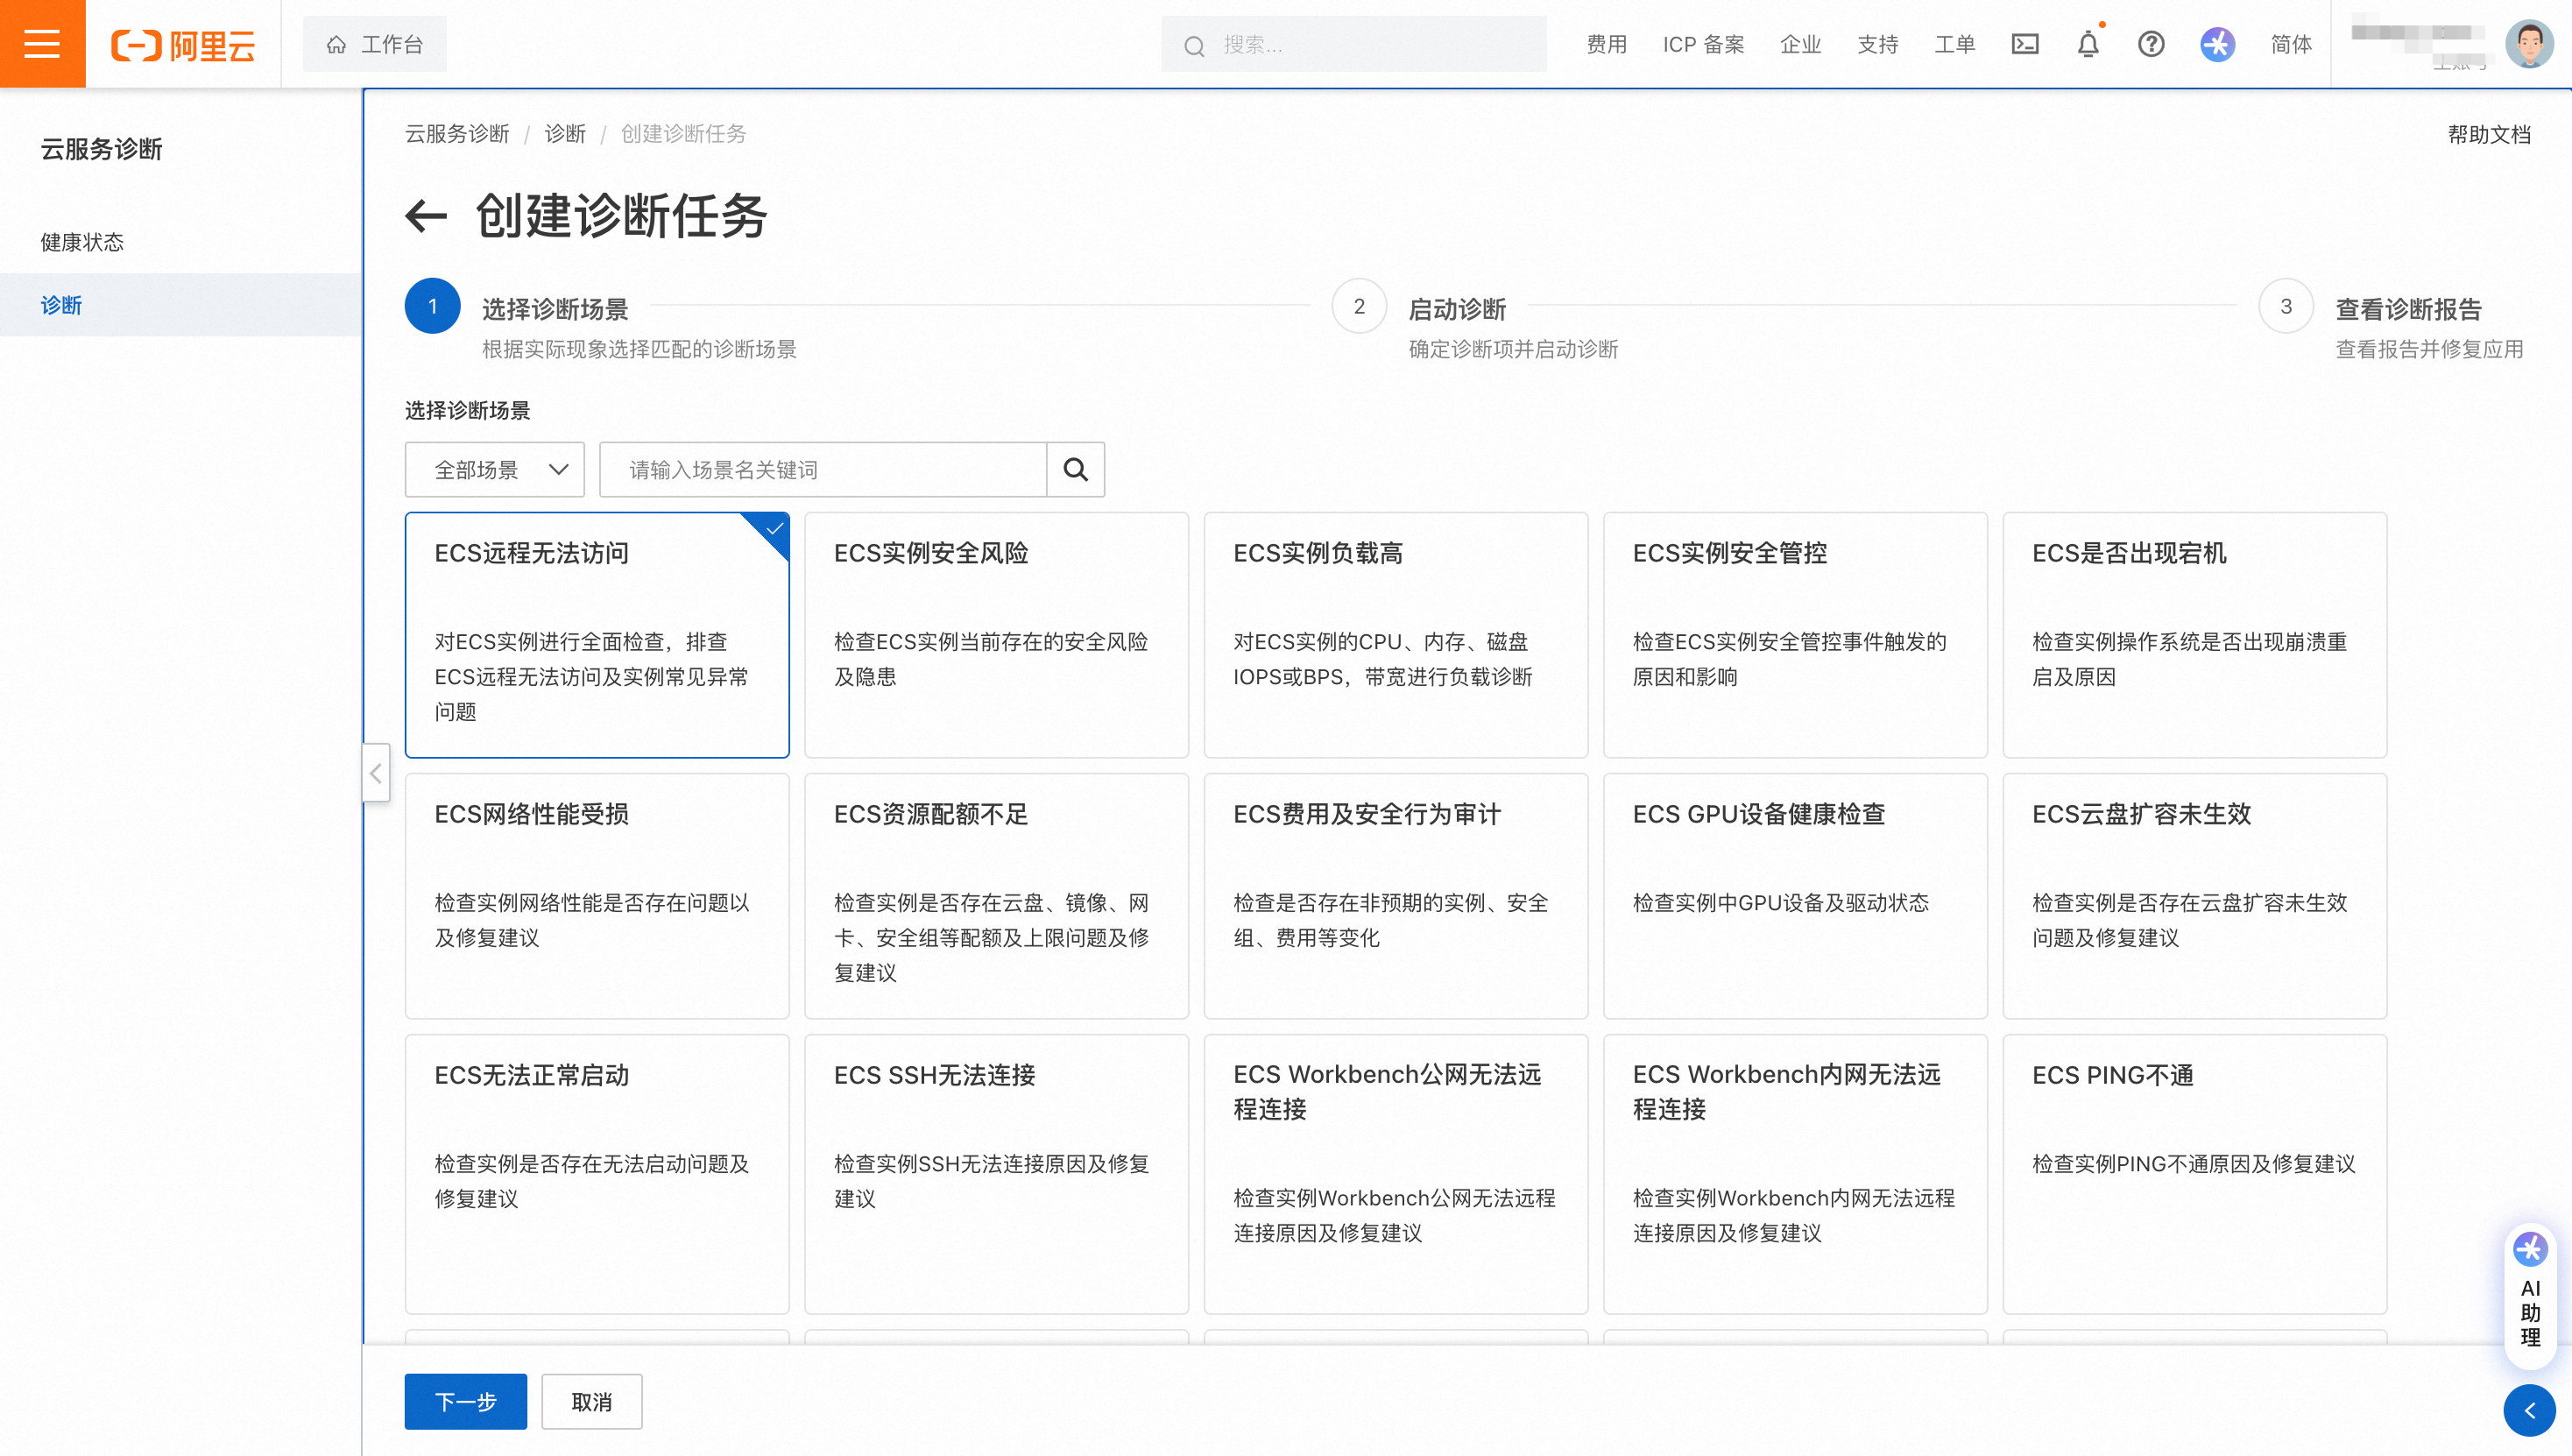Go to 诊断 breadcrumb link
The image size is (2572, 1456).
[x=565, y=134]
